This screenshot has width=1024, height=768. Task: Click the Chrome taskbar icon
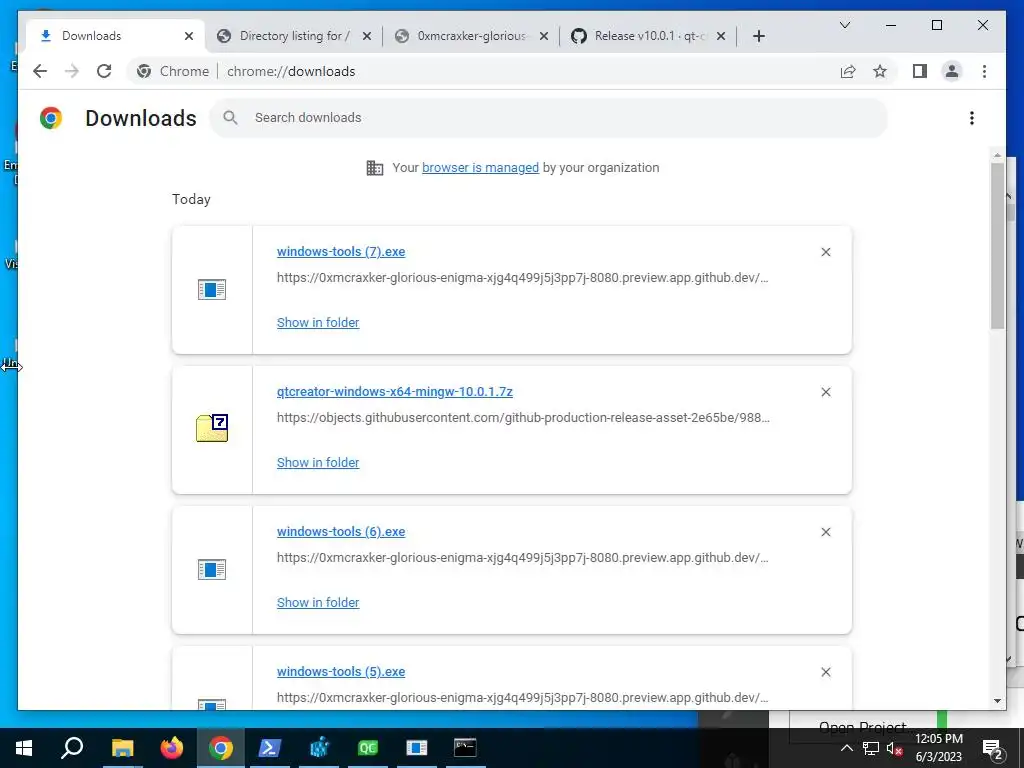[x=221, y=748]
